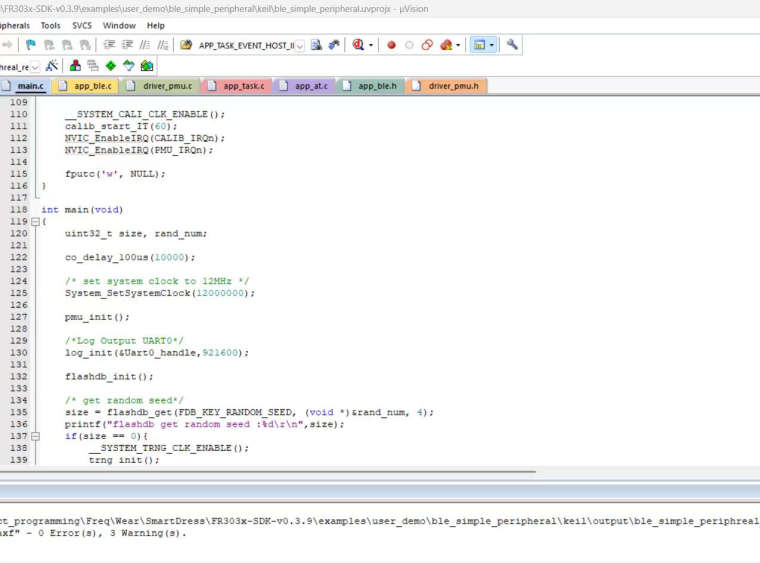Click the blue flag bookmark icon

coord(31,45)
